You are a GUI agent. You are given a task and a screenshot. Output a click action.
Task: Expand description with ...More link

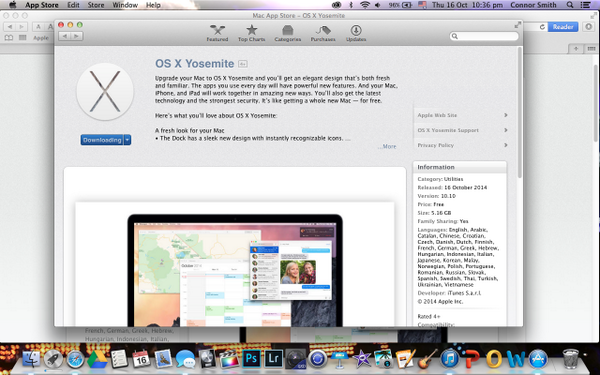click(387, 147)
